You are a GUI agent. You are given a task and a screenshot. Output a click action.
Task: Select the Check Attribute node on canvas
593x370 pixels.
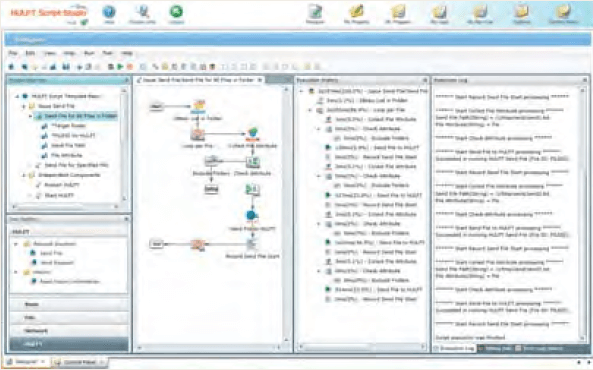coord(252,162)
